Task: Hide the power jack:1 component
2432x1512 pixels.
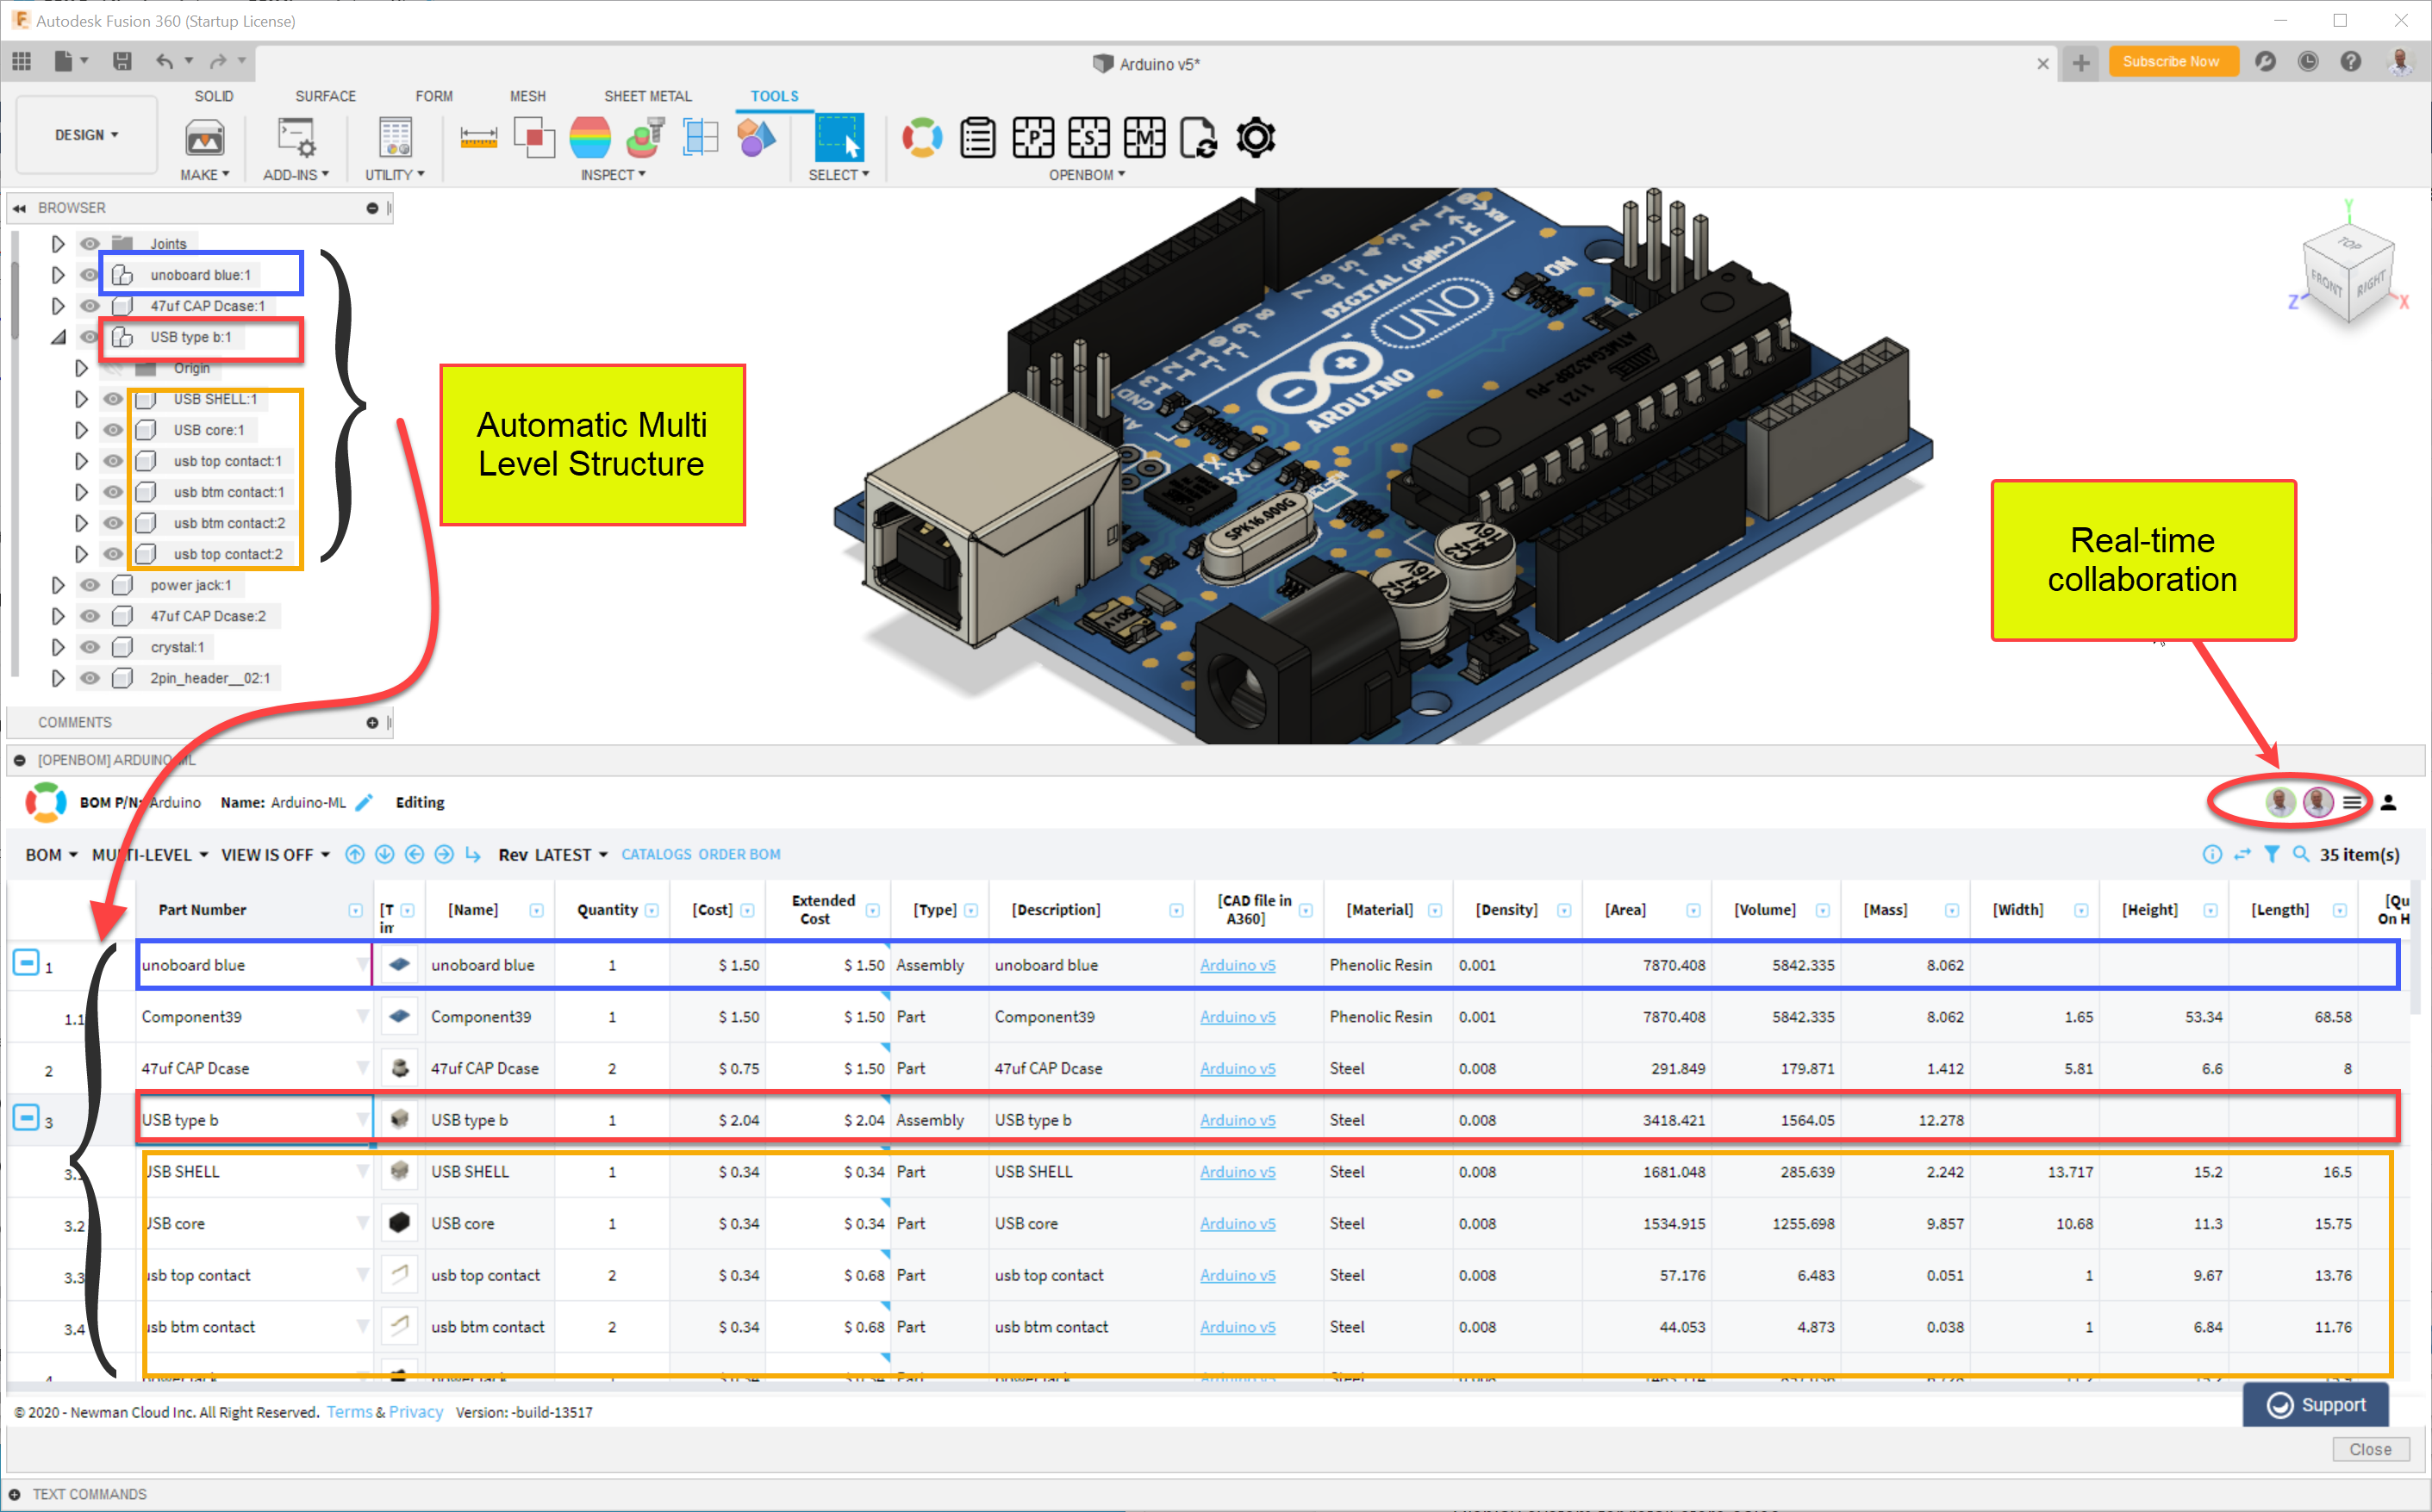Action: (90, 585)
